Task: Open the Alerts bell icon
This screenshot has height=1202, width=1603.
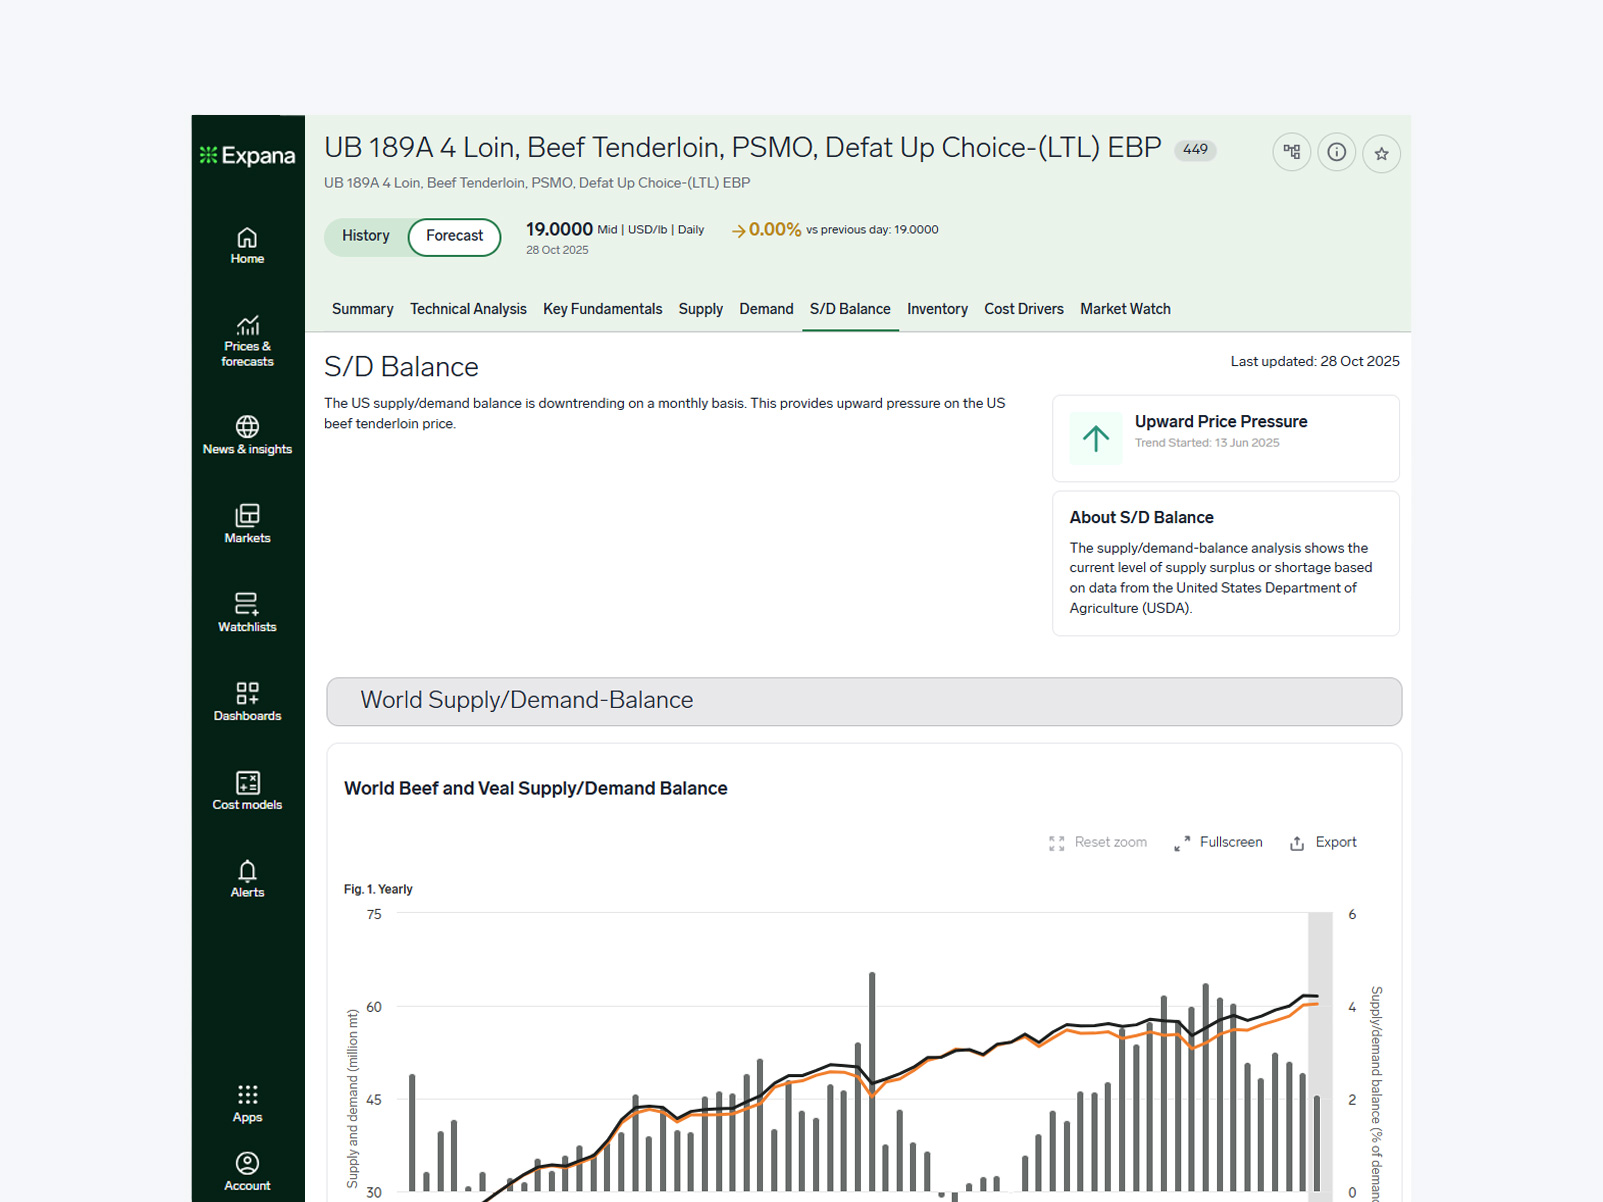Action: pos(247,879)
